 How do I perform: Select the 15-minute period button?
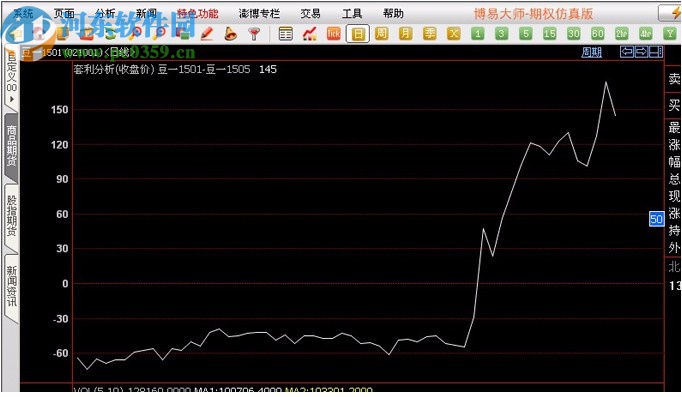(549, 33)
